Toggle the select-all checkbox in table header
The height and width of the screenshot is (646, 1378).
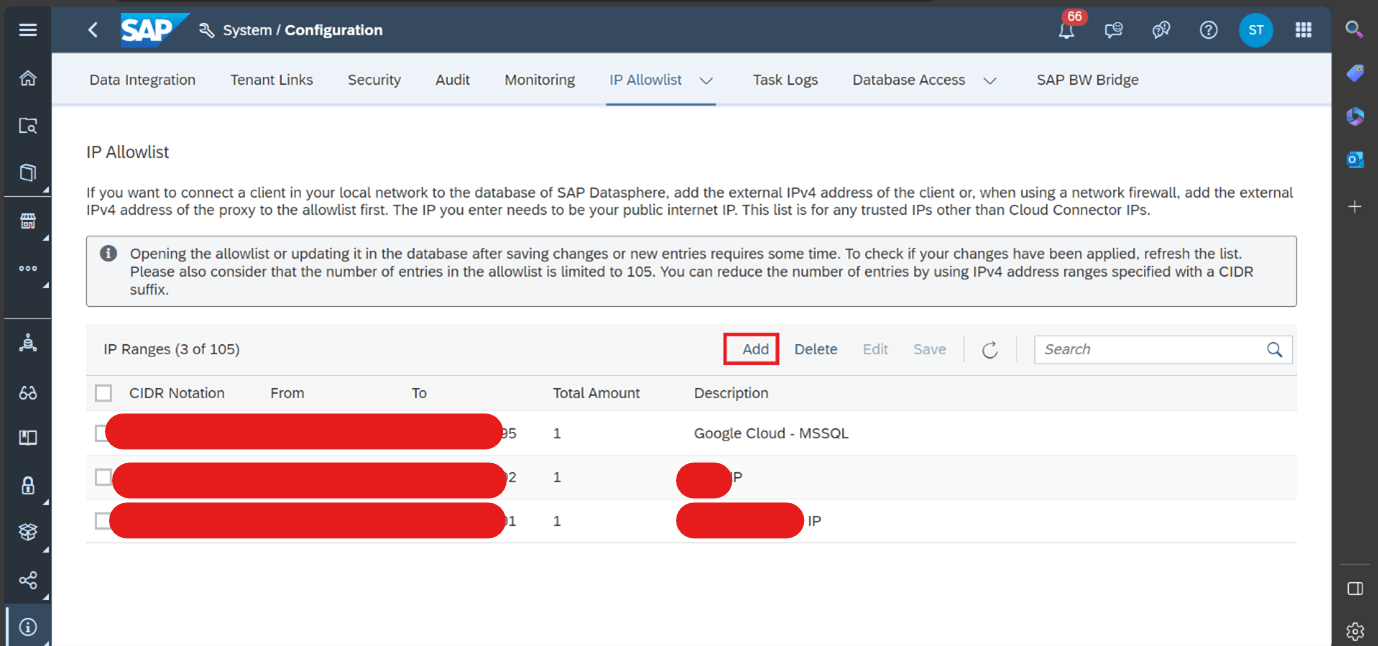point(103,393)
